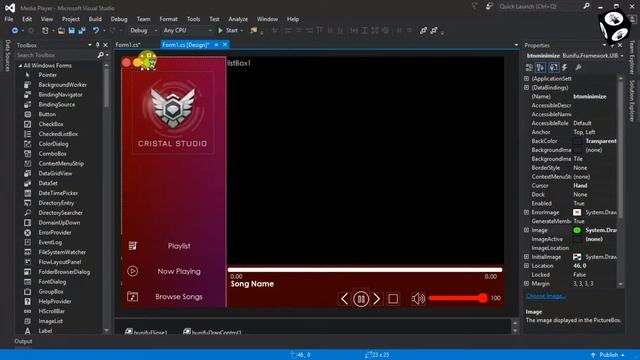Expand the Margin property
Viewport: 640px width, 360px height.
pyautogui.click(x=527, y=283)
